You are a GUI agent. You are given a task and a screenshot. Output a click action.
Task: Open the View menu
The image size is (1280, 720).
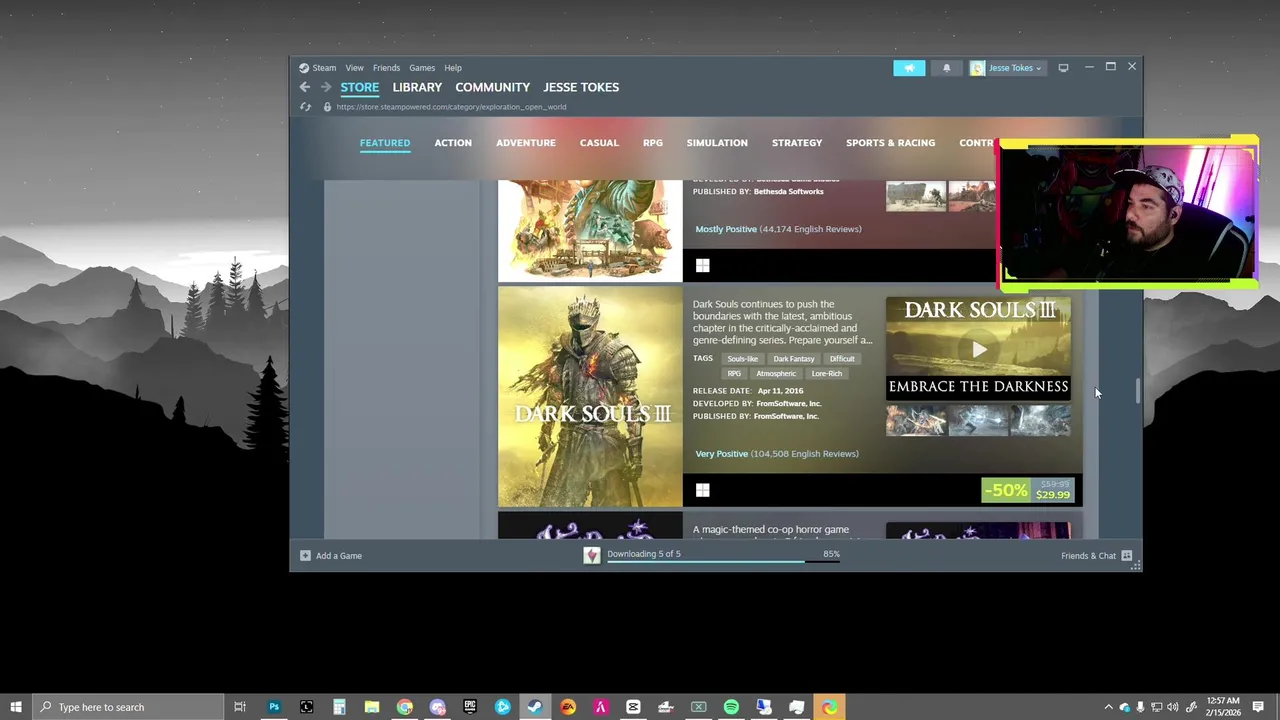(x=354, y=68)
